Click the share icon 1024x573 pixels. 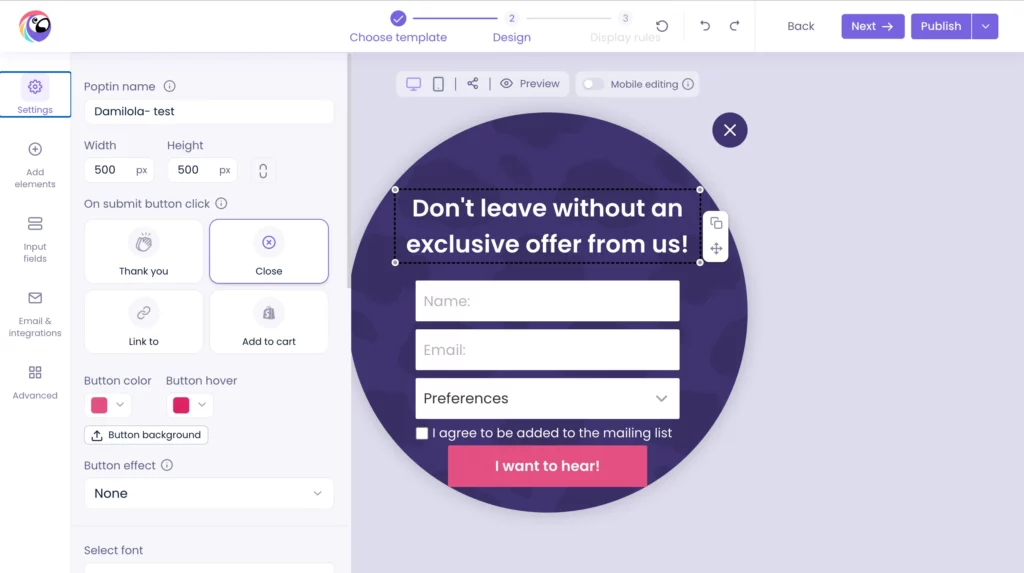coord(473,84)
